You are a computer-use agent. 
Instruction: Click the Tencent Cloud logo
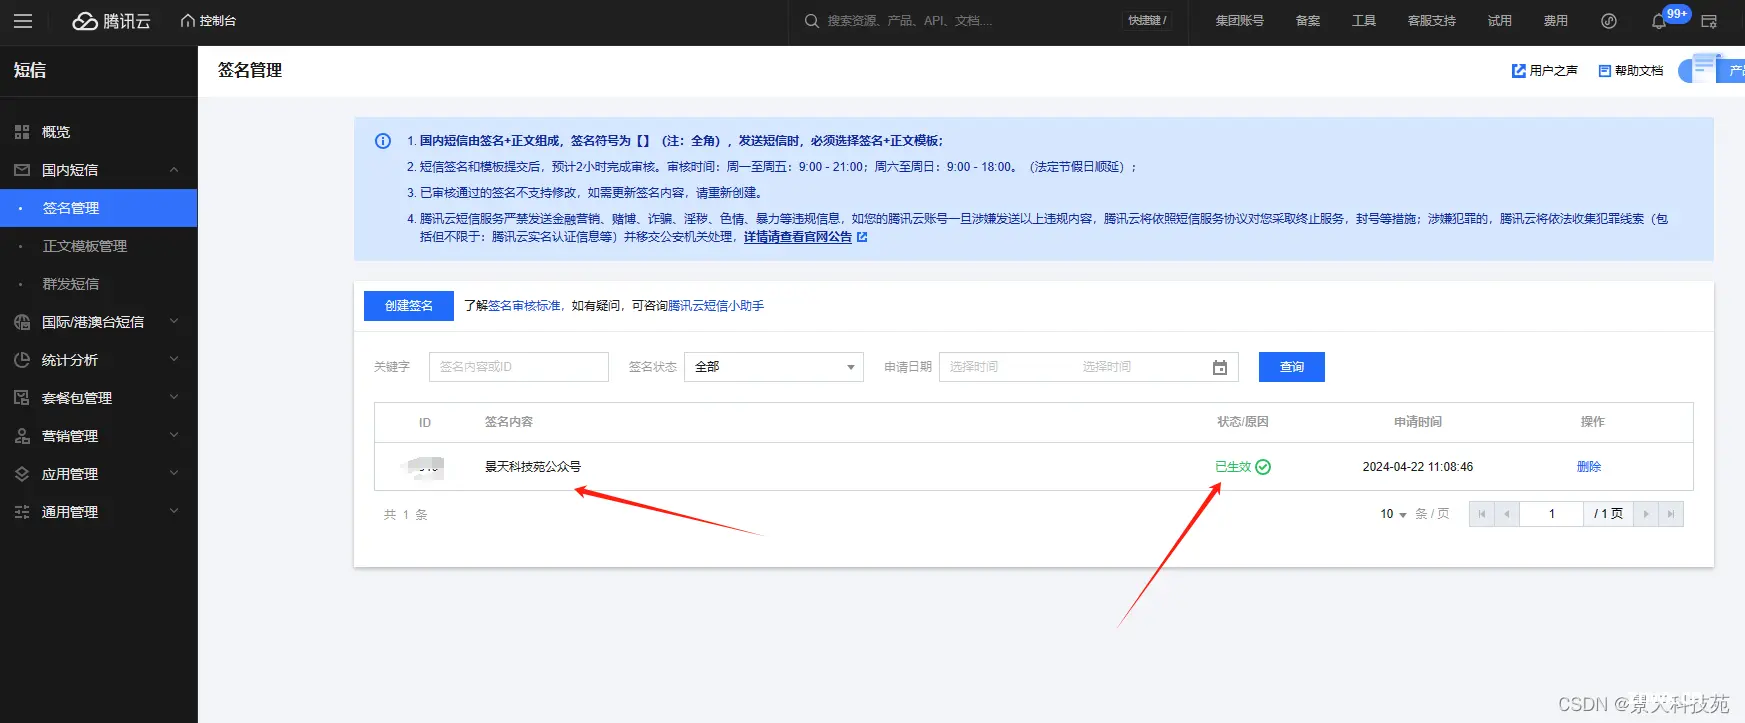click(x=111, y=21)
